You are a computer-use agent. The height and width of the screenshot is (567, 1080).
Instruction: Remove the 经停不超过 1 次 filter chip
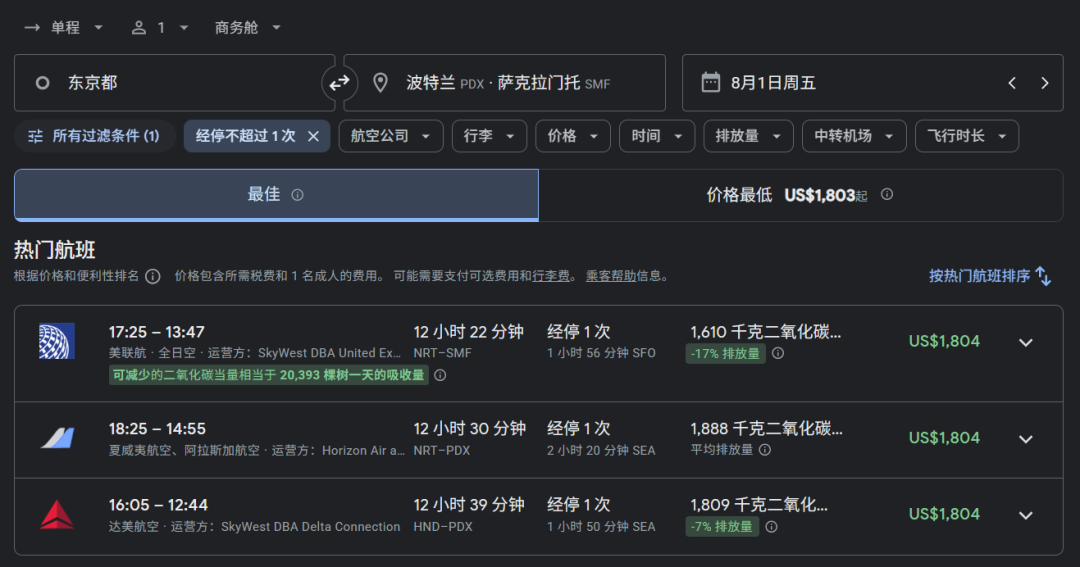point(313,136)
